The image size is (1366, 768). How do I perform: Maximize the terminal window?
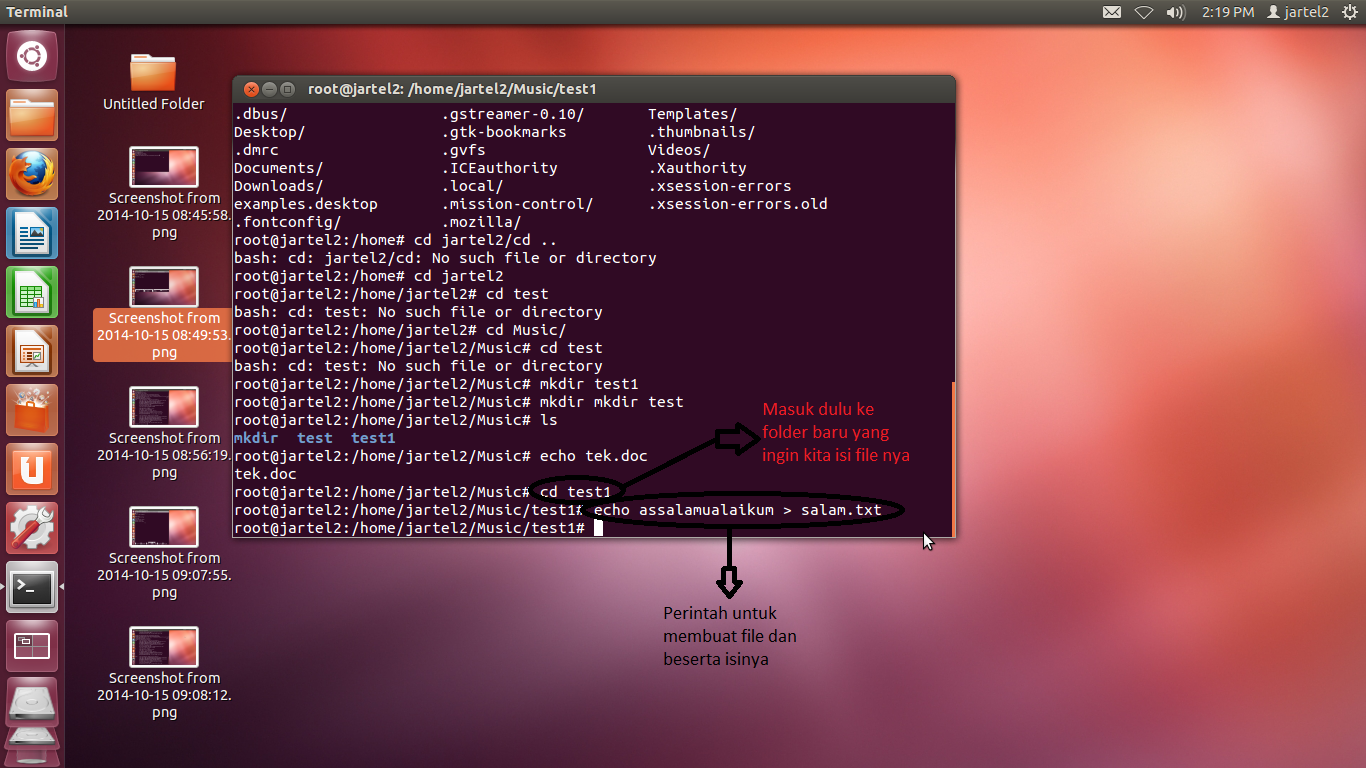(288, 89)
